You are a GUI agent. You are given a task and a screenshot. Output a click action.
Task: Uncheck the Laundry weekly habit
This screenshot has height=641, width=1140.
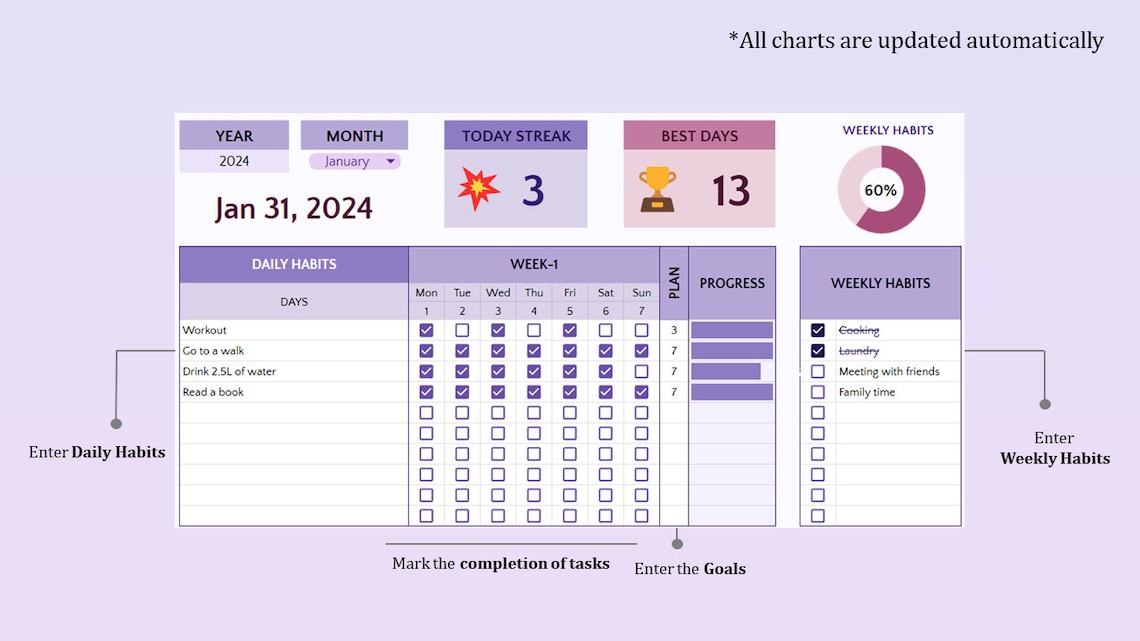point(817,350)
